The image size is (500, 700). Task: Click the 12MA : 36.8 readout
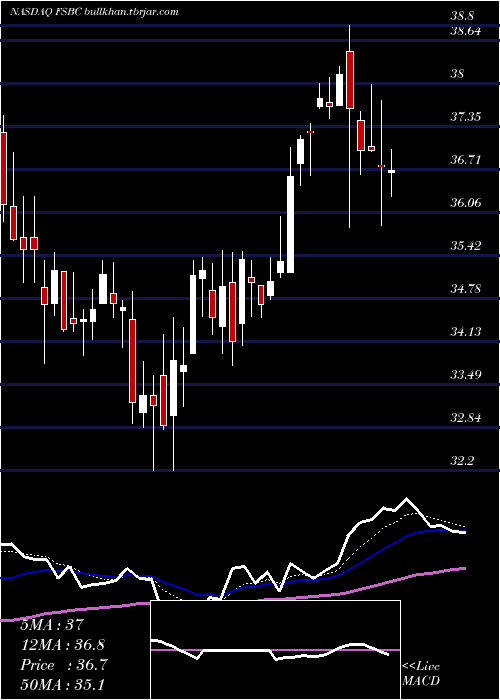point(62,645)
